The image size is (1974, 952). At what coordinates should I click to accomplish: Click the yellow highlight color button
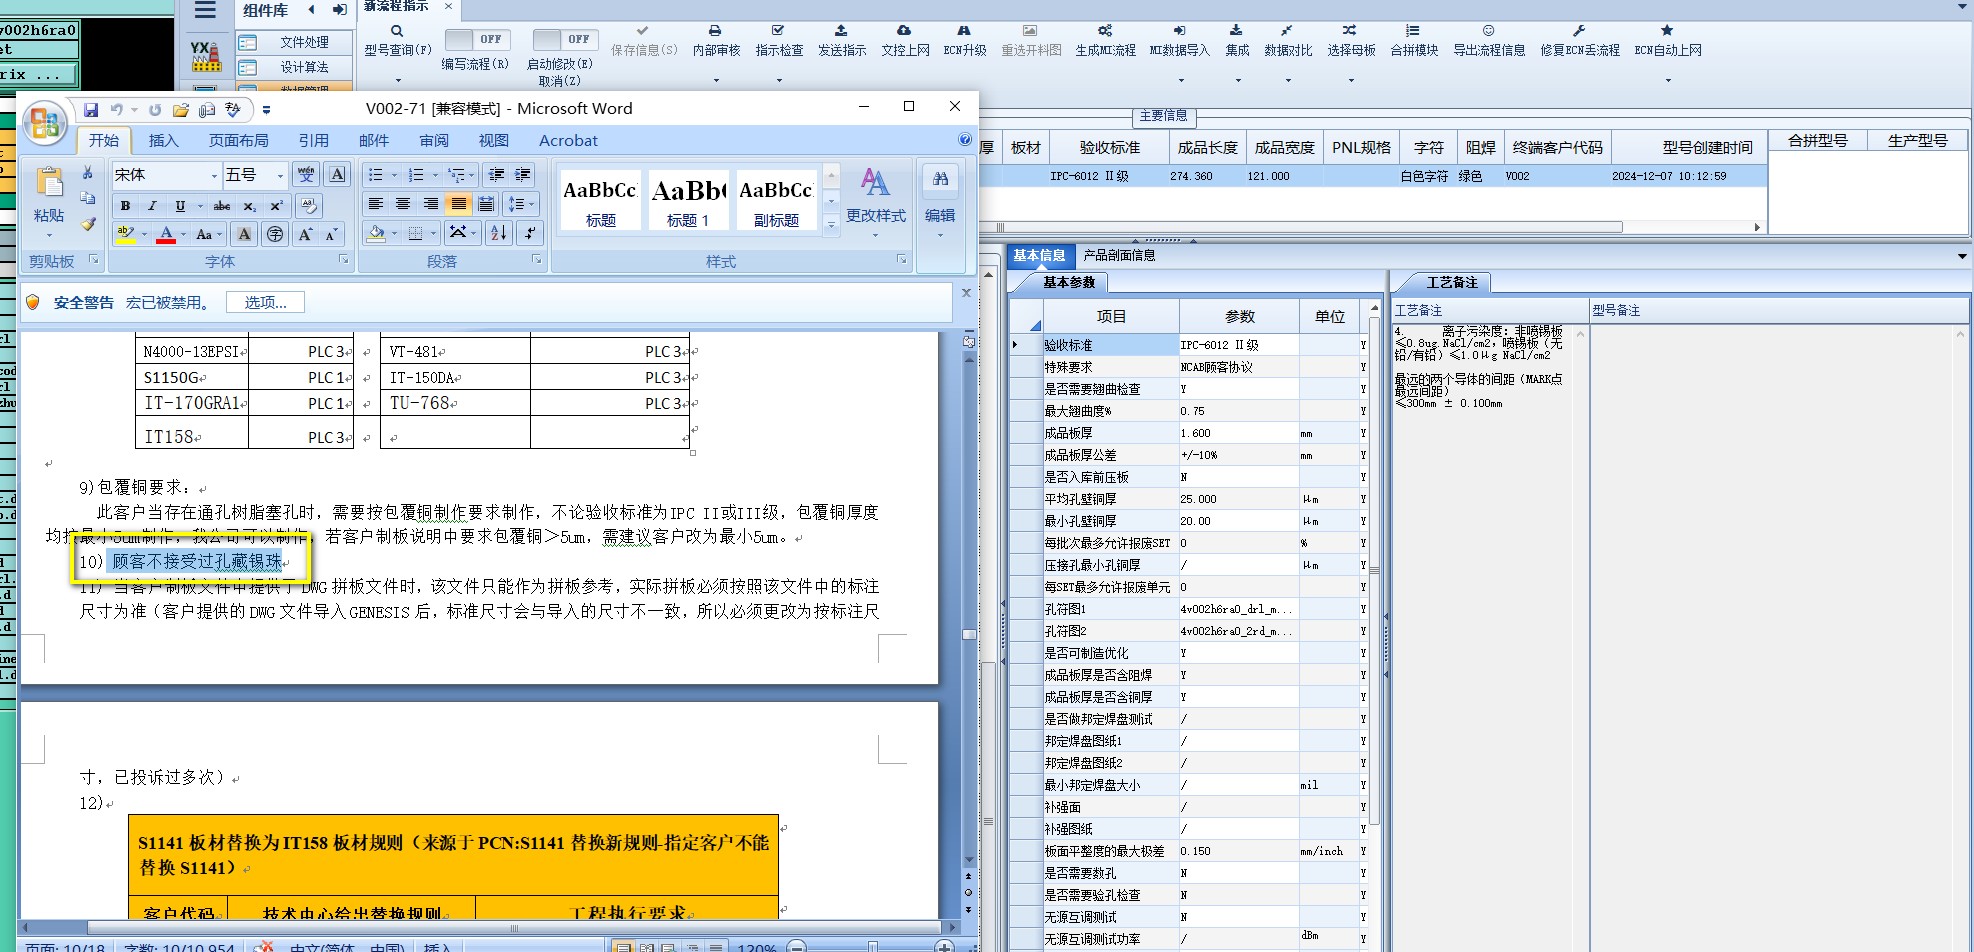[126, 234]
